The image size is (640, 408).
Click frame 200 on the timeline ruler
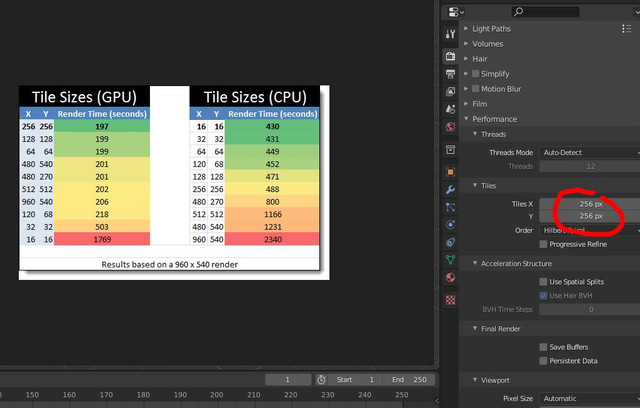tap(217, 395)
